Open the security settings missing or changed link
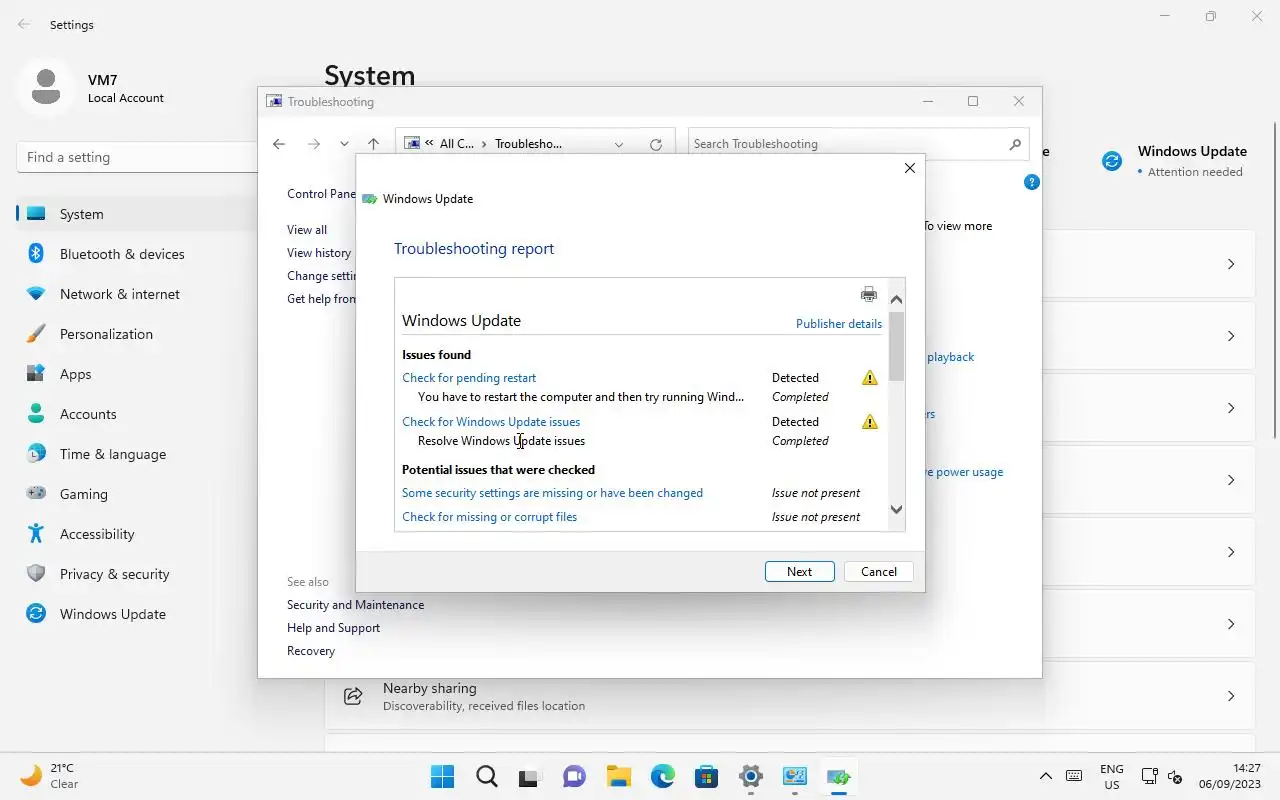Screen dimensions: 1280x800 coord(552,493)
